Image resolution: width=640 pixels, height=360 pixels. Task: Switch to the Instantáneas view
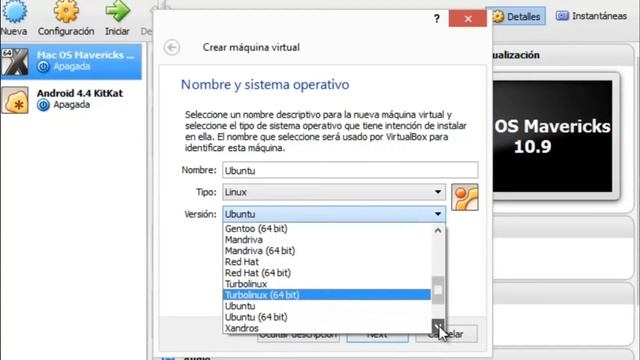(x=592, y=16)
